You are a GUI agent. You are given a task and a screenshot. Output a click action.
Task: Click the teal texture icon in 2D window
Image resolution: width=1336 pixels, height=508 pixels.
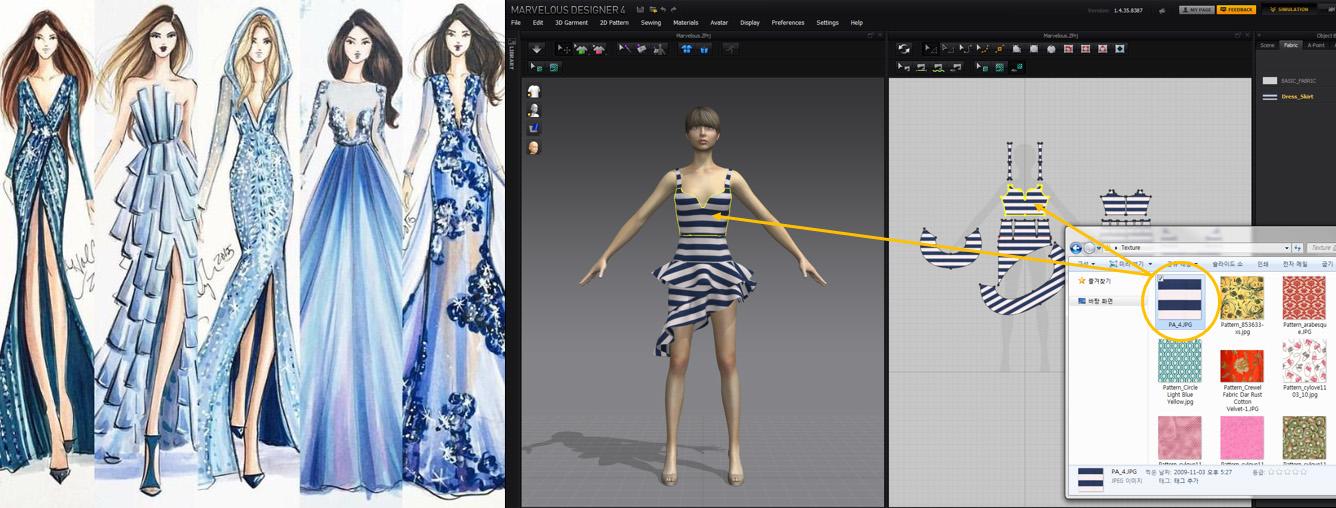[x=1000, y=67]
